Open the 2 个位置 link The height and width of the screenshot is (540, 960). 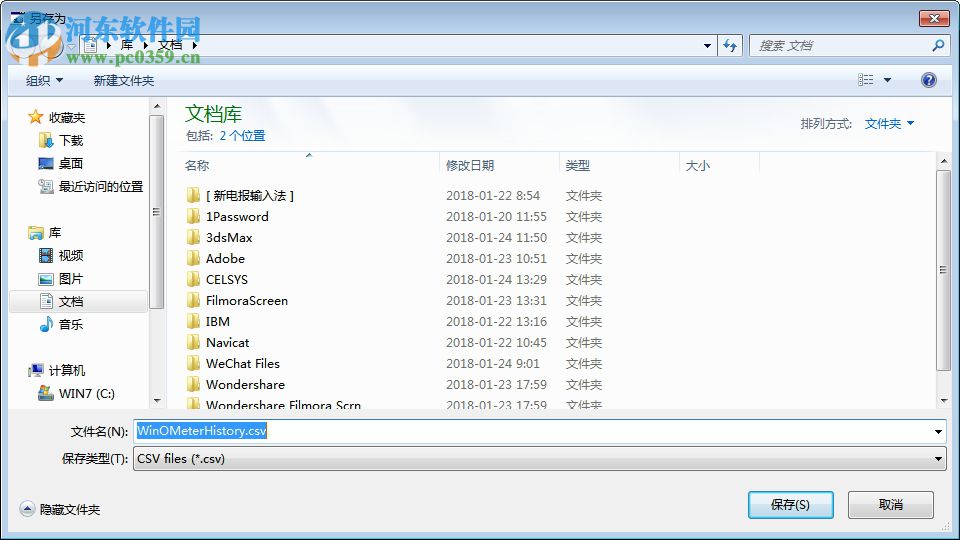242,136
